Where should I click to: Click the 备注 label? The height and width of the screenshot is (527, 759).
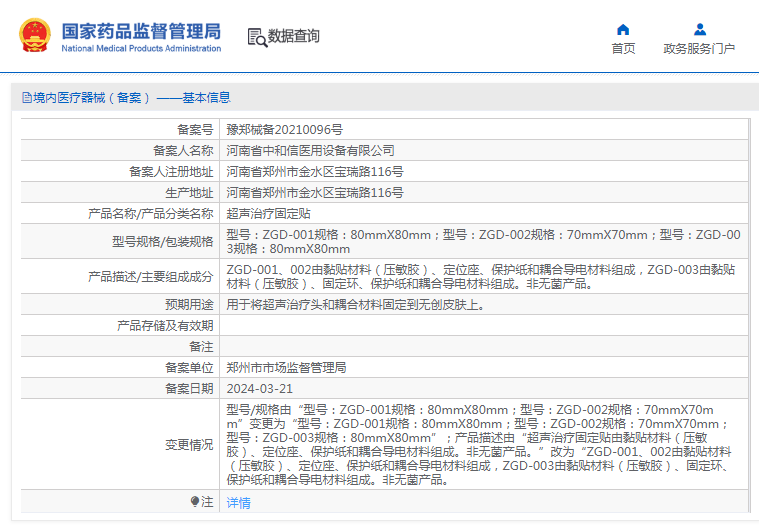point(201,346)
